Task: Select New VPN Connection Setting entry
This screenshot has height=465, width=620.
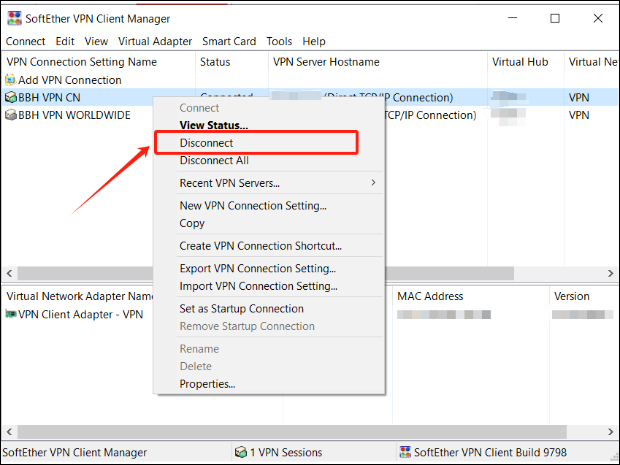Action: (253, 206)
